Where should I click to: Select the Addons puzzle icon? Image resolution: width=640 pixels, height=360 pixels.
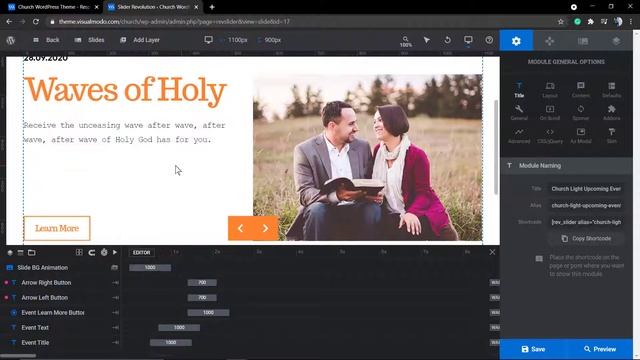coord(611,112)
